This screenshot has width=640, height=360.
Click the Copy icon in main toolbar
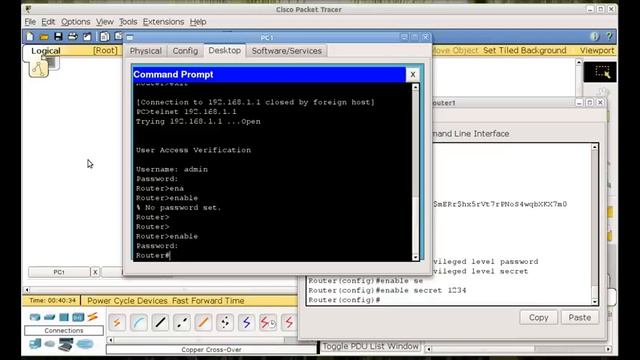[104, 37]
